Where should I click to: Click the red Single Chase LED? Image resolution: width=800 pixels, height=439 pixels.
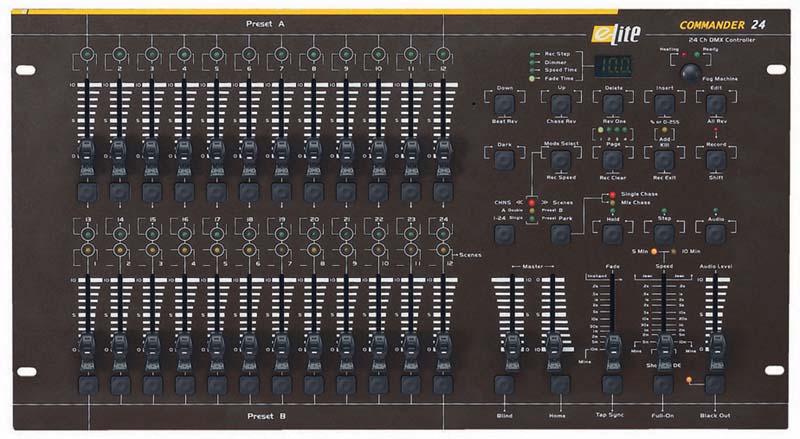[x=612, y=194]
